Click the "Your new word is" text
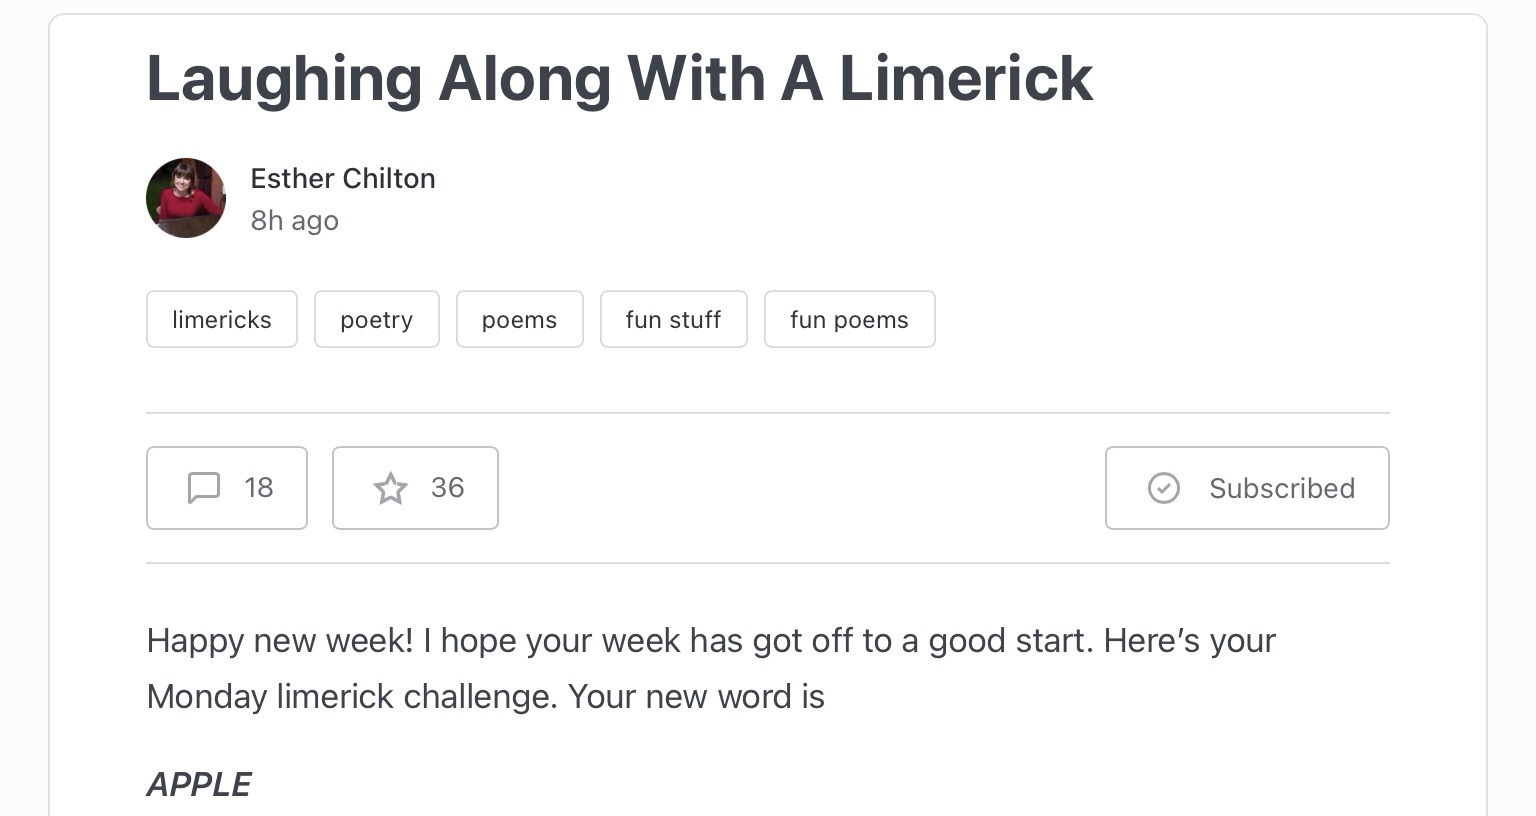 coord(696,697)
